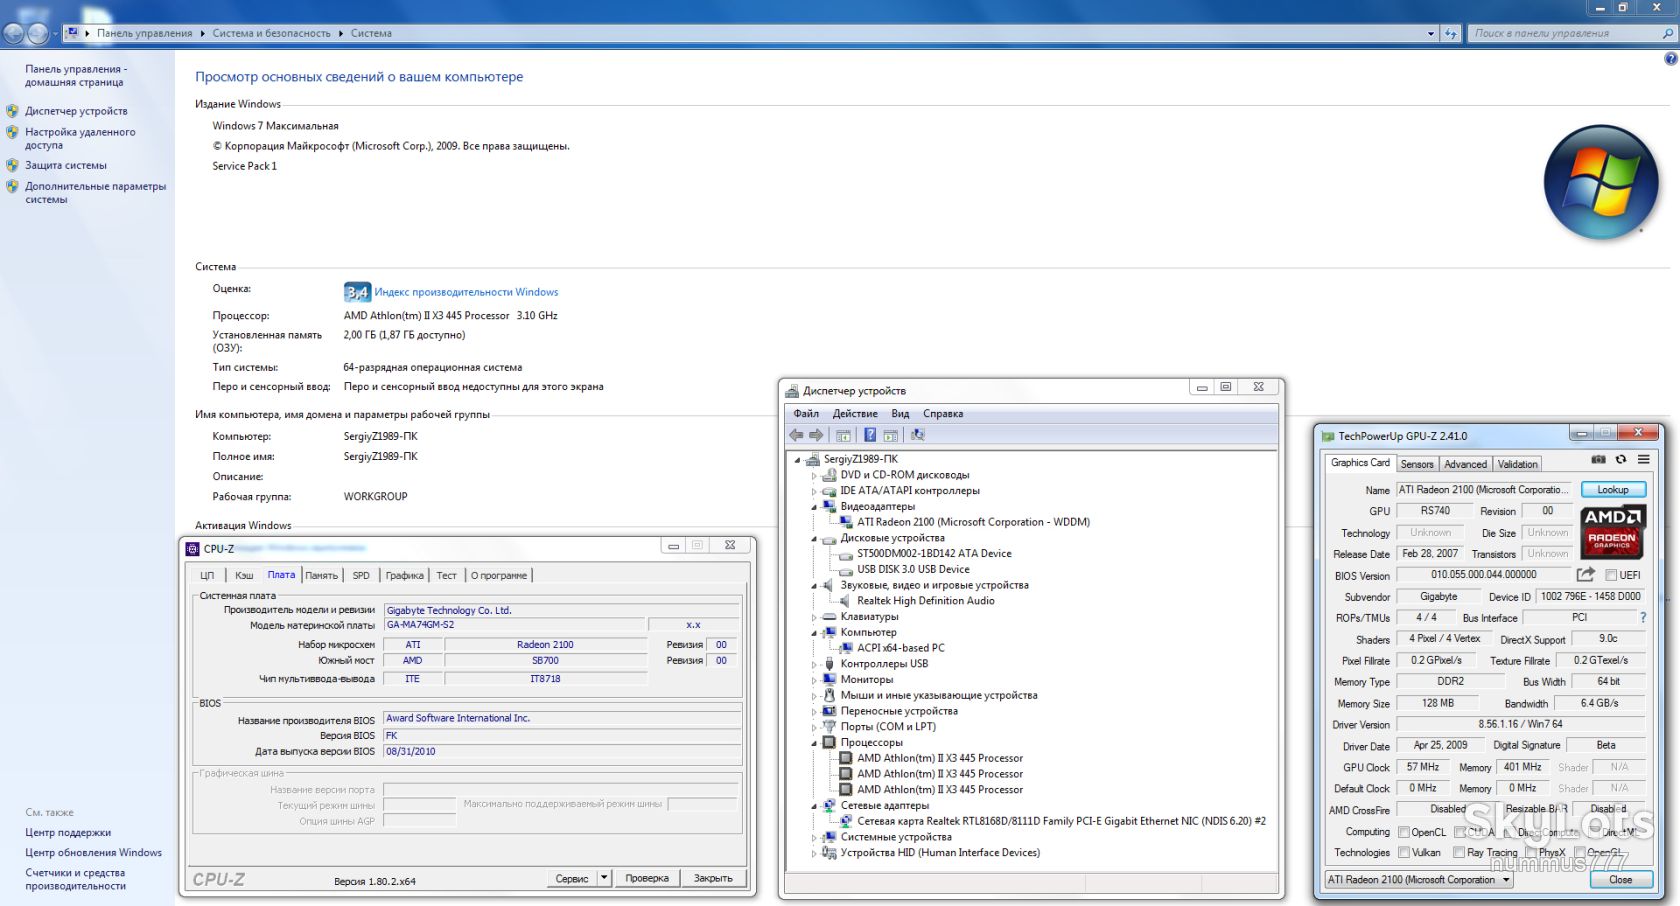Click the refresh icon in GPU-Z
1680x906 pixels.
pos(1621,460)
